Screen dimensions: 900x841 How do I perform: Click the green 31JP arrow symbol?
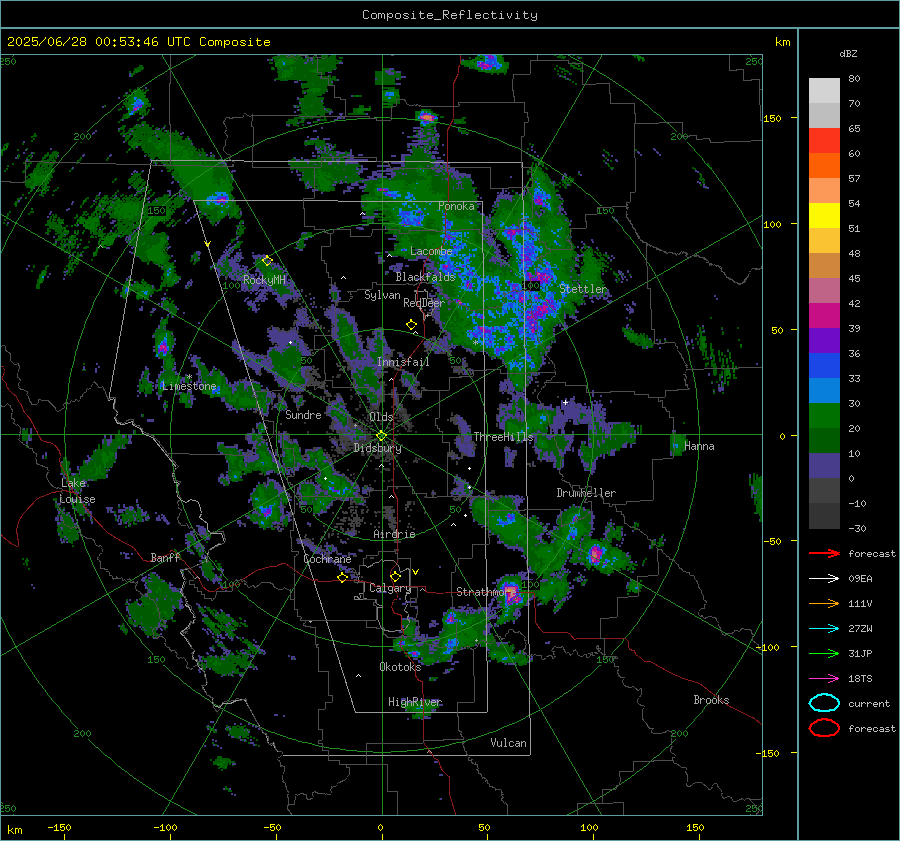coord(824,653)
